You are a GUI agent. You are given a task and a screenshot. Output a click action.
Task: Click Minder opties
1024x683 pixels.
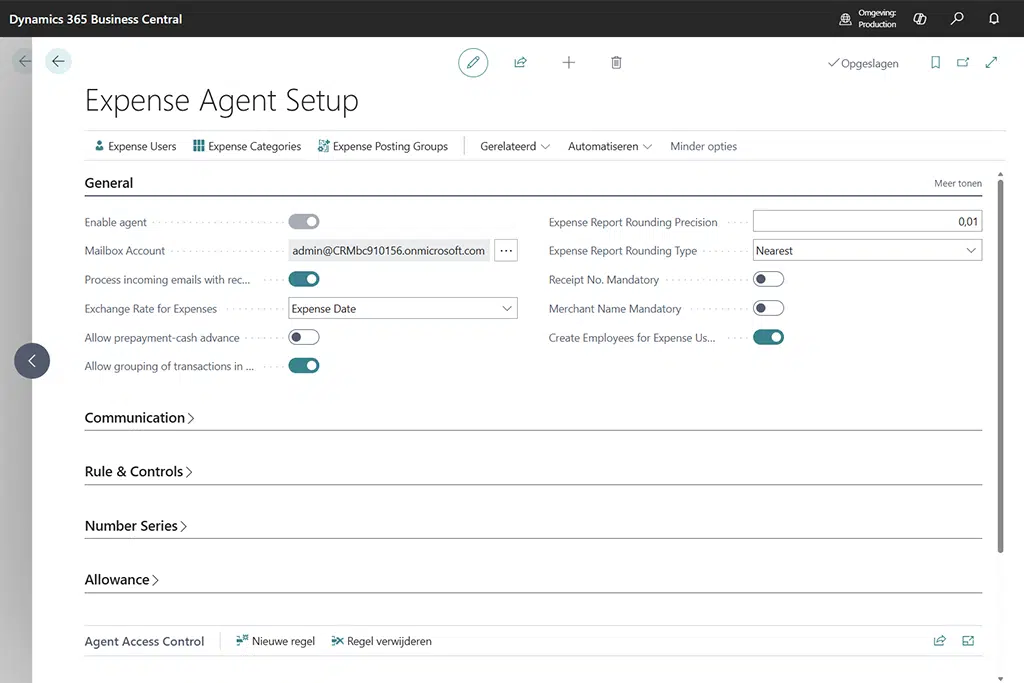pos(703,146)
